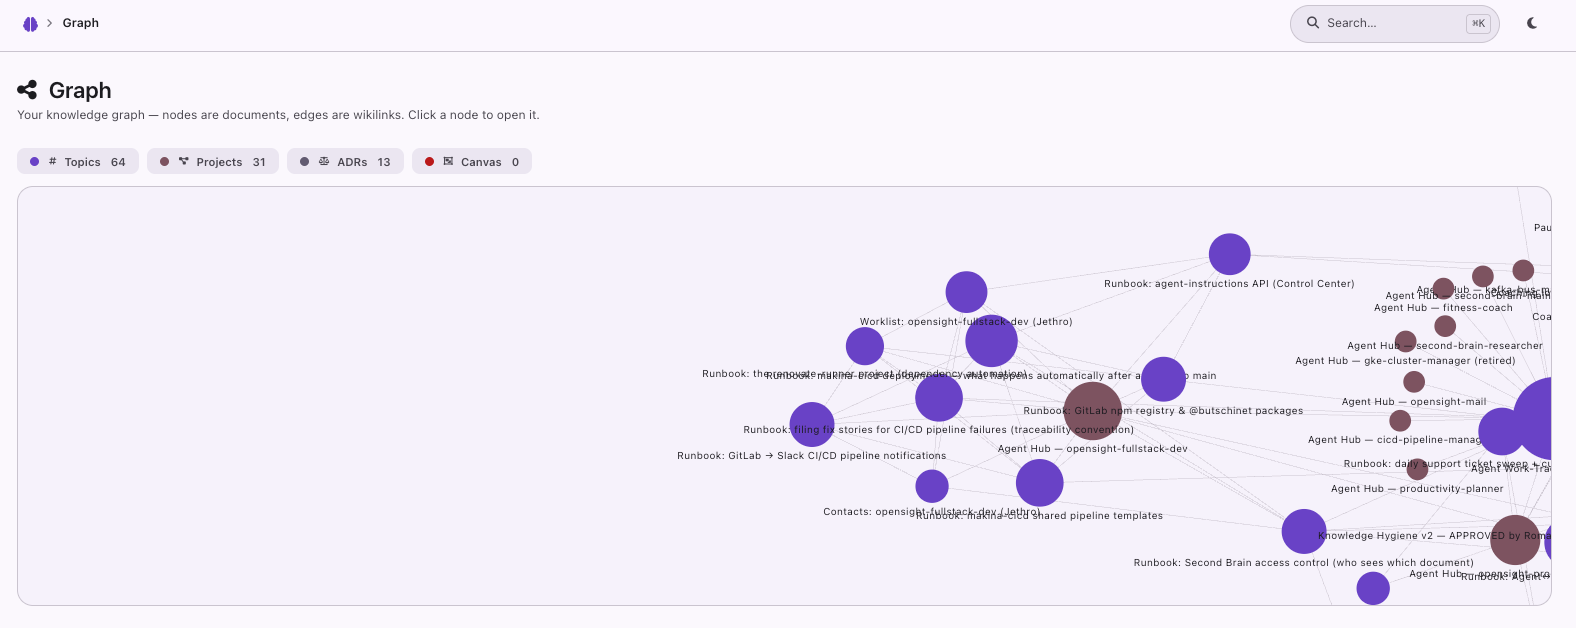Open the Second Brain access control node
Screen dimensions: 1576x628
tap(1303, 531)
